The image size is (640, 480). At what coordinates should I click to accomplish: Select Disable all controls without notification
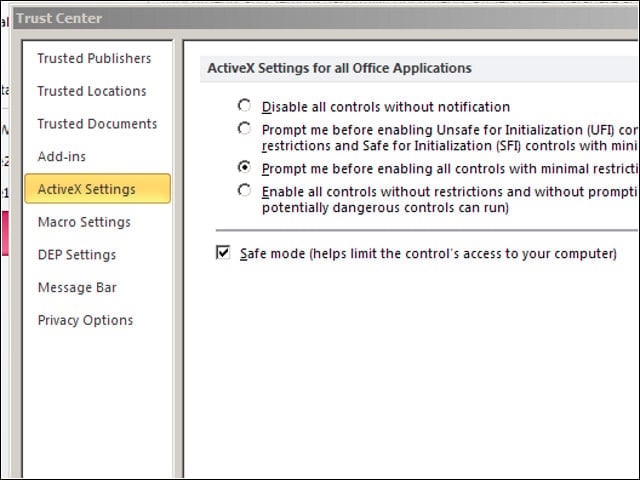tap(244, 105)
